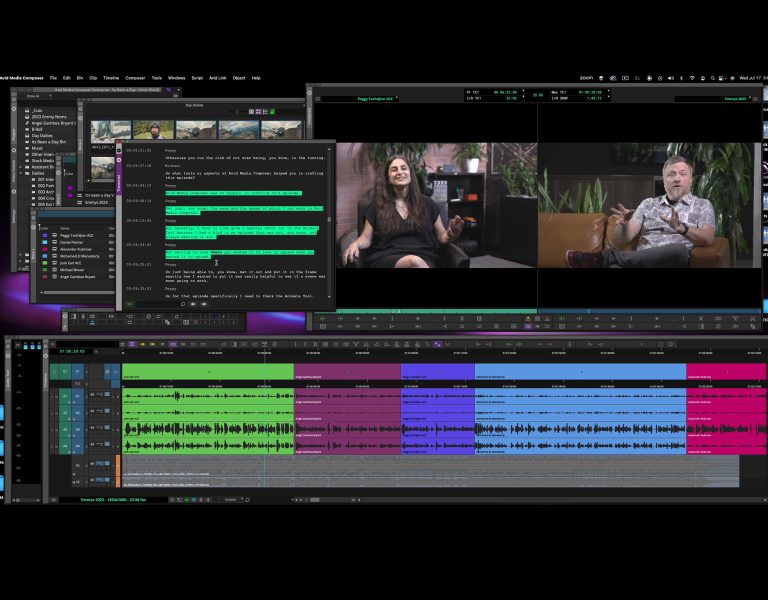This screenshot has height=600, width=768.
Task: Open the Composer menu in the menu bar
Action: [x=135, y=77]
